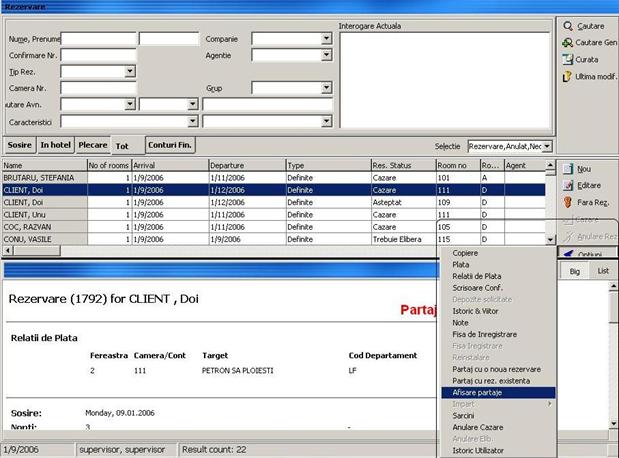The width and height of the screenshot is (619, 458).
Task: Click the Curata button label
Action: pos(587,60)
